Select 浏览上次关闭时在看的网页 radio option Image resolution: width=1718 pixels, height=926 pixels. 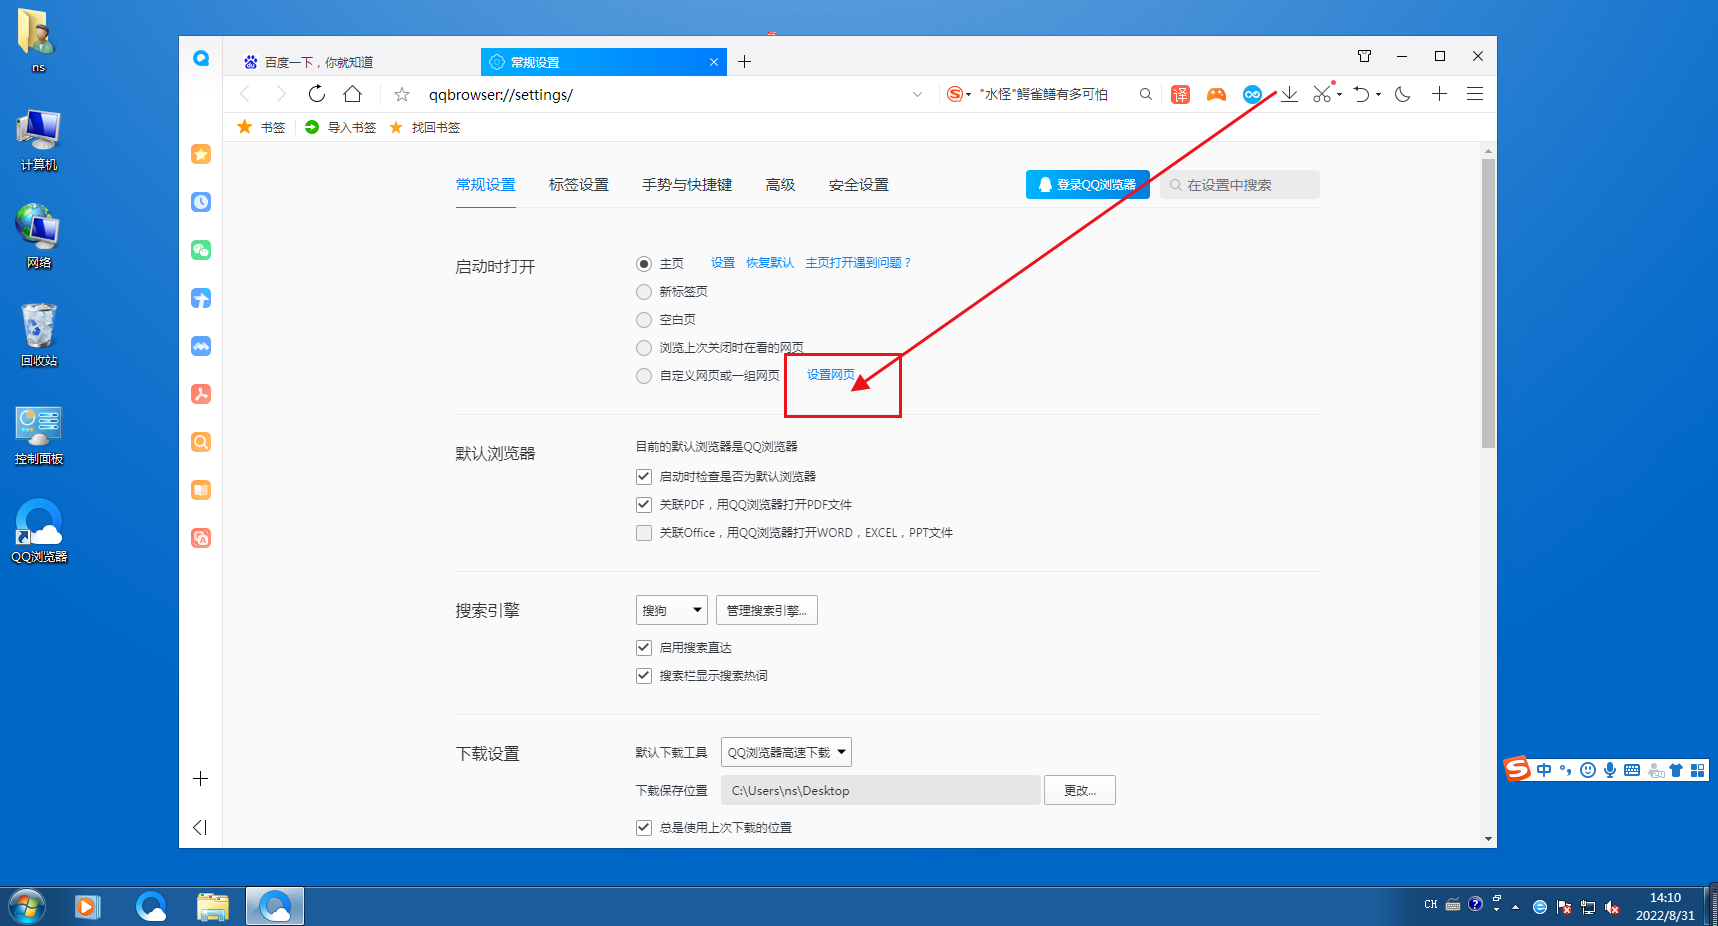coord(644,348)
